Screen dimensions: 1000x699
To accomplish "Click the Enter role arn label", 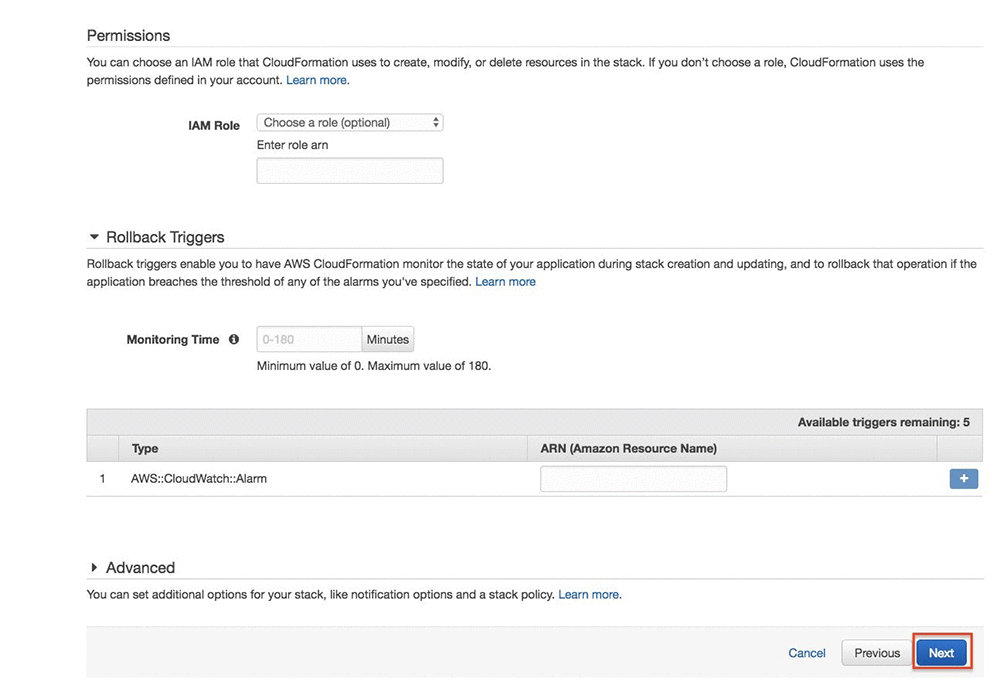I will coord(293,145).
